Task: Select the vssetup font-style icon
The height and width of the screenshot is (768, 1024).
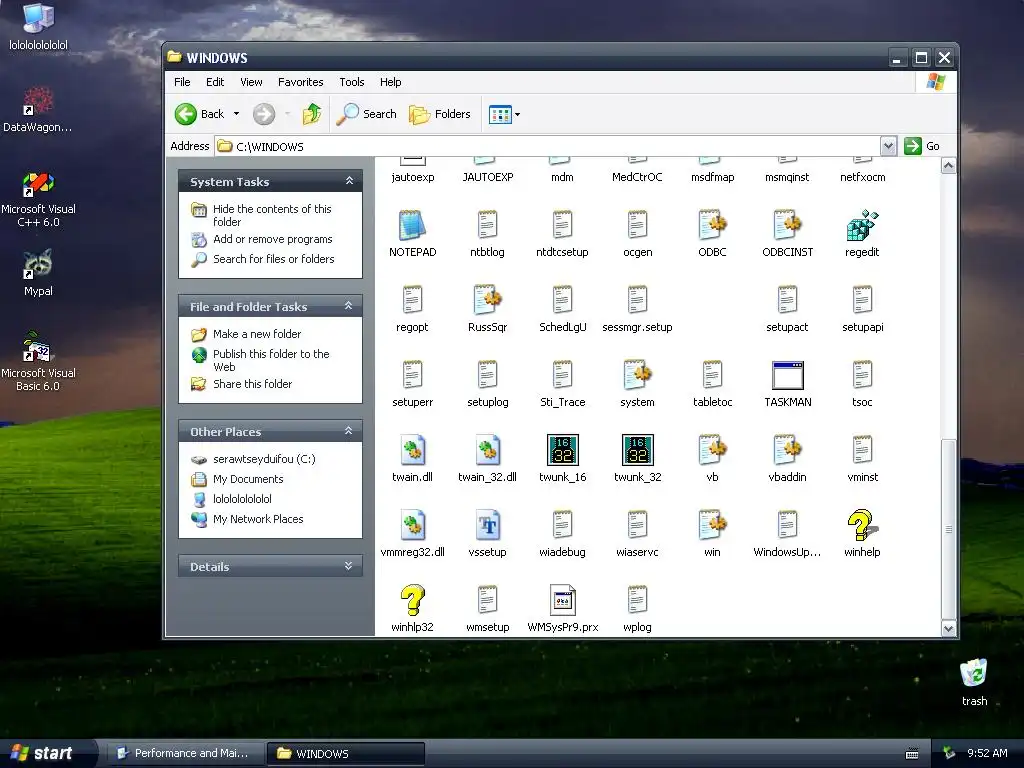Action: click(x=487, y=526)
